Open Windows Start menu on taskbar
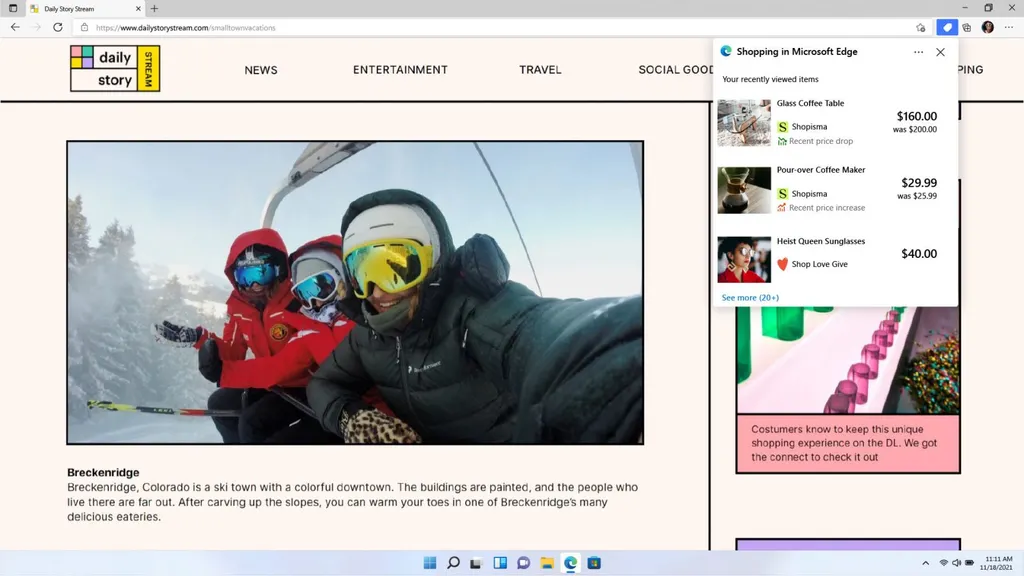Image resolution: width=1024 pixels, height=576 pixels. (430, 563)
